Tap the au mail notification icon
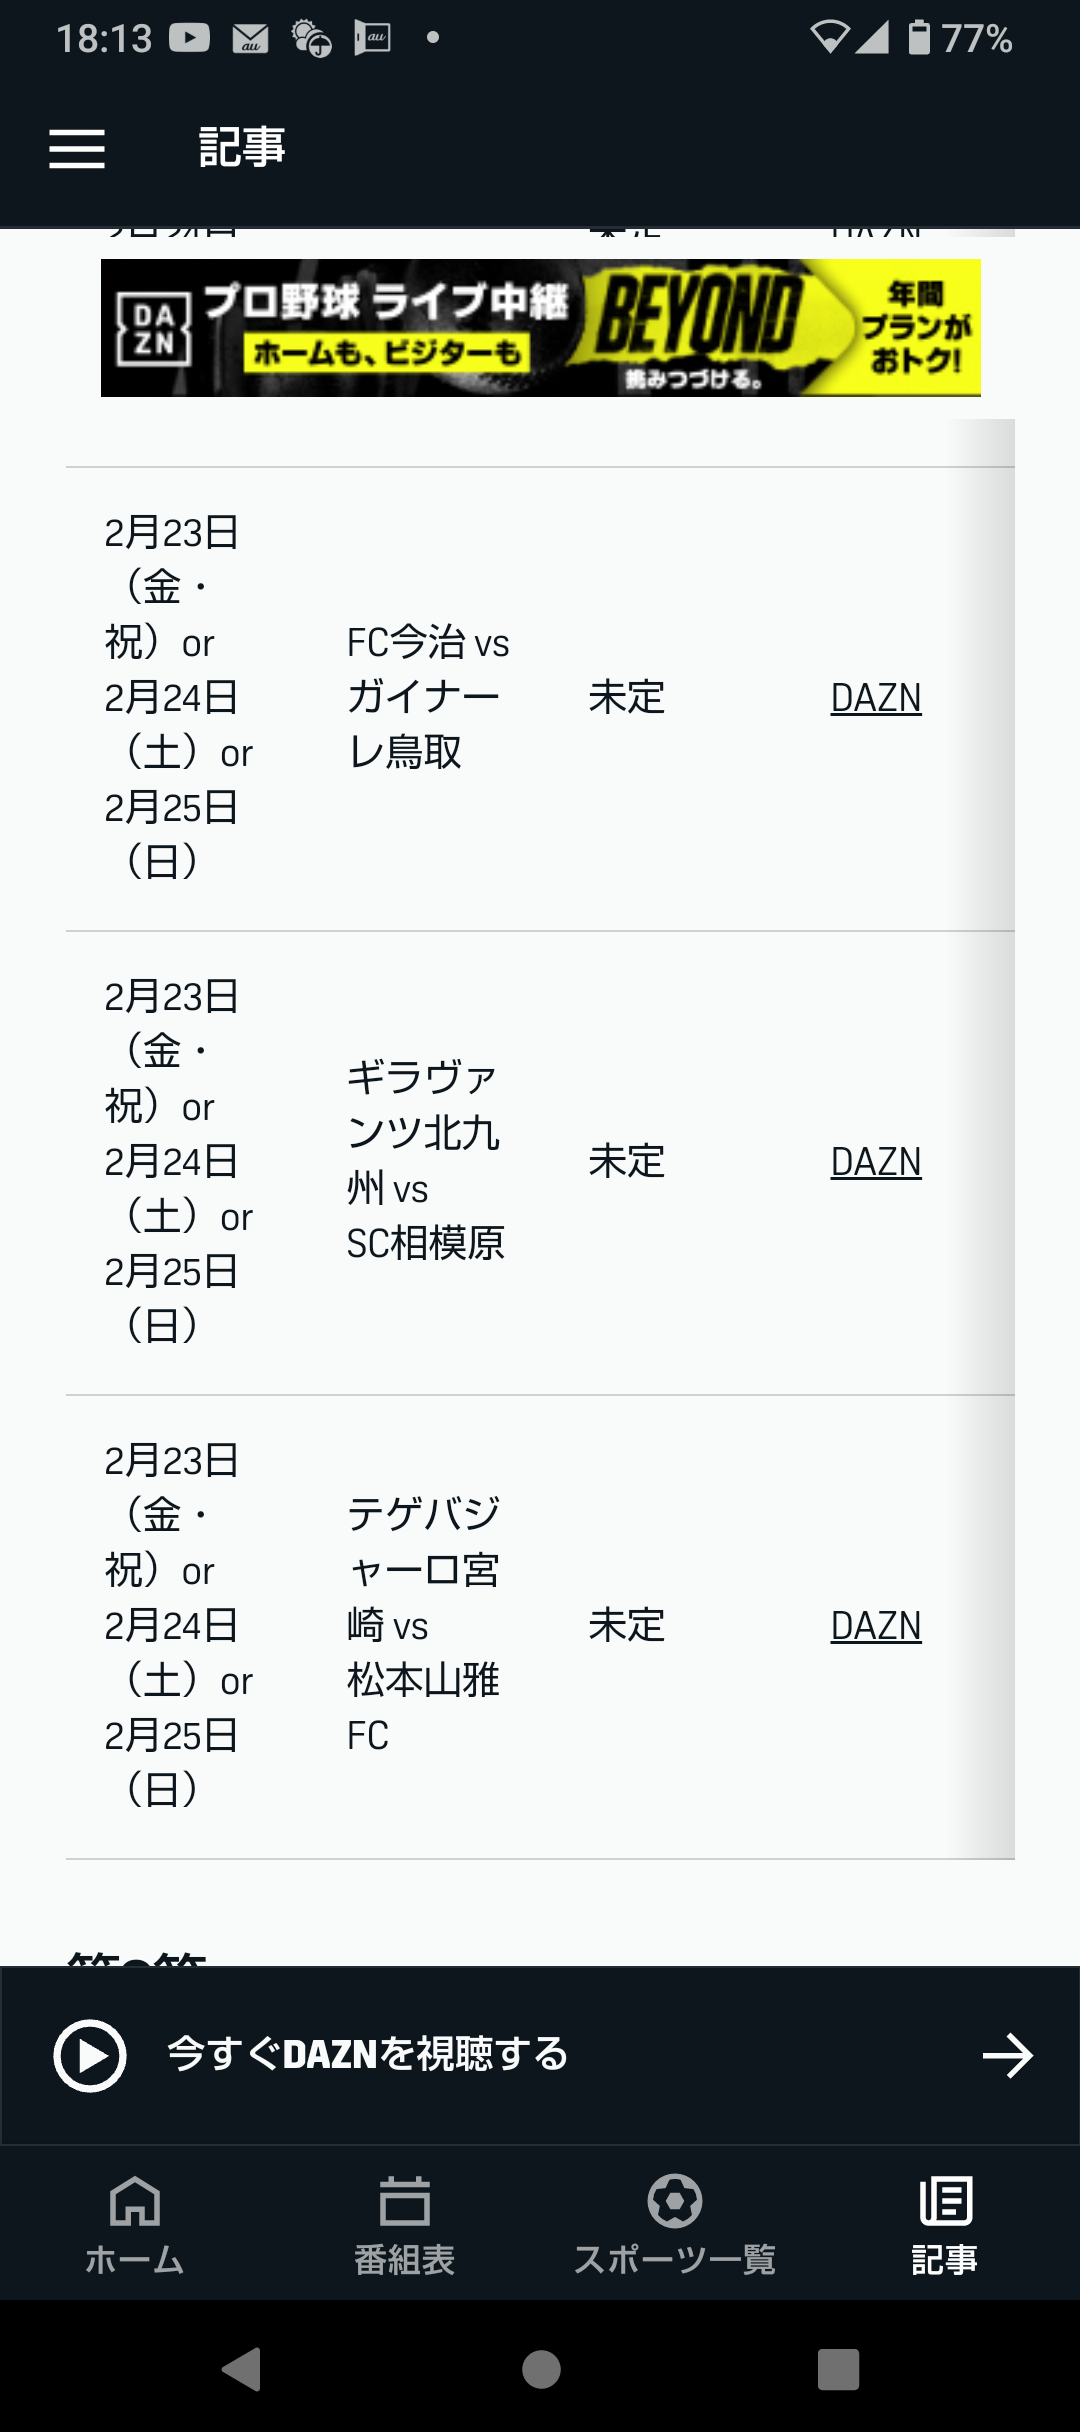 (x=250, y=38)
